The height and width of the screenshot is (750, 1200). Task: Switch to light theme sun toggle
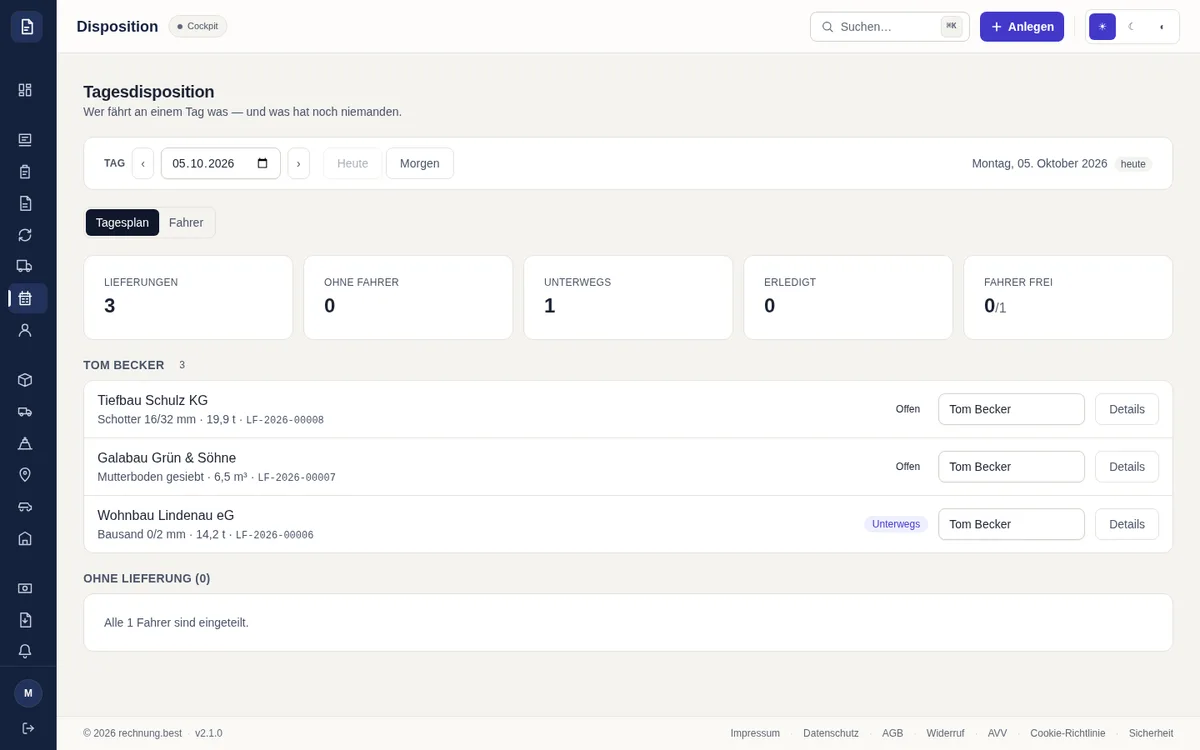1102,27
